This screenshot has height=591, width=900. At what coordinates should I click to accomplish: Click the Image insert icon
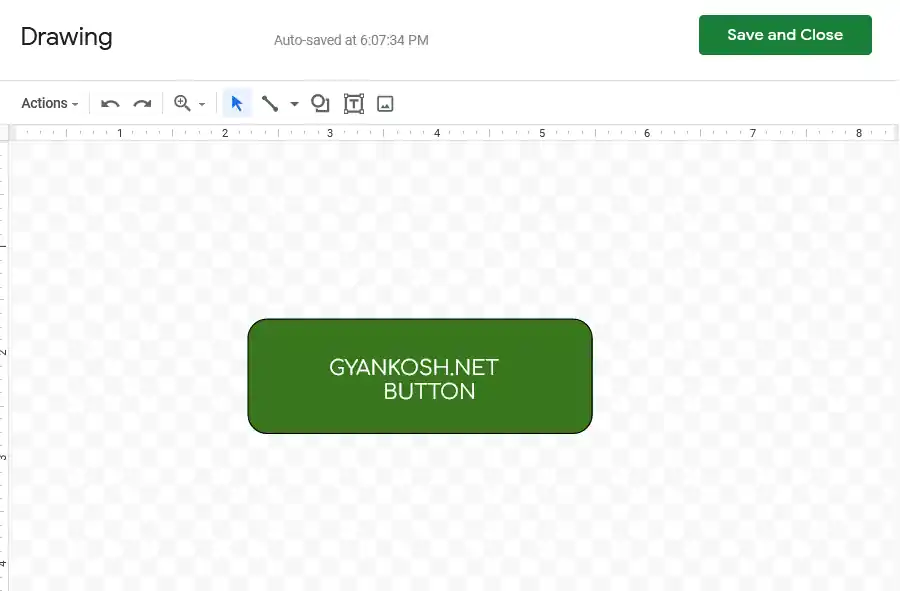[385, 103]
